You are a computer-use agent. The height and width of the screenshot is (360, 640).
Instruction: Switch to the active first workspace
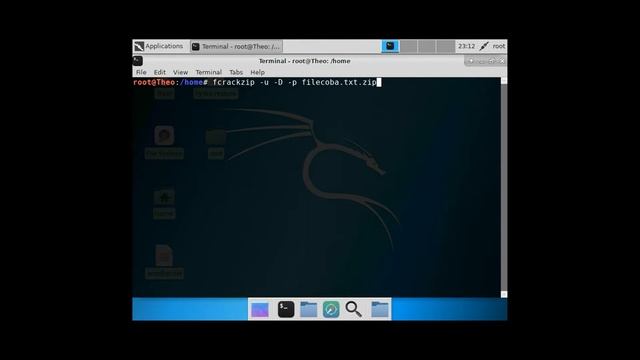pos(390,46)
